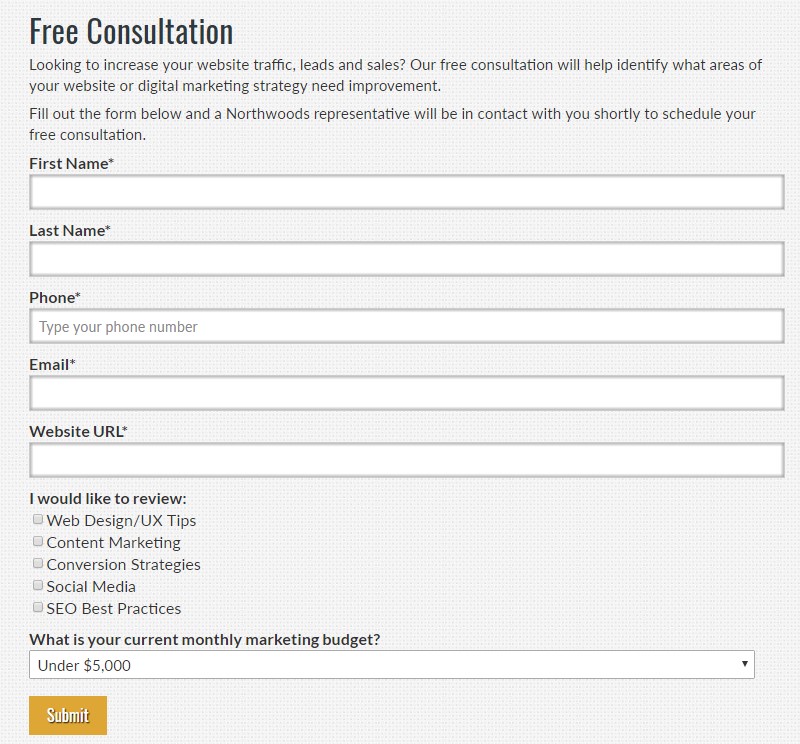Click the monthly marketing budget question label
This screenshot has width=800, height=744.
pos(205,640)
